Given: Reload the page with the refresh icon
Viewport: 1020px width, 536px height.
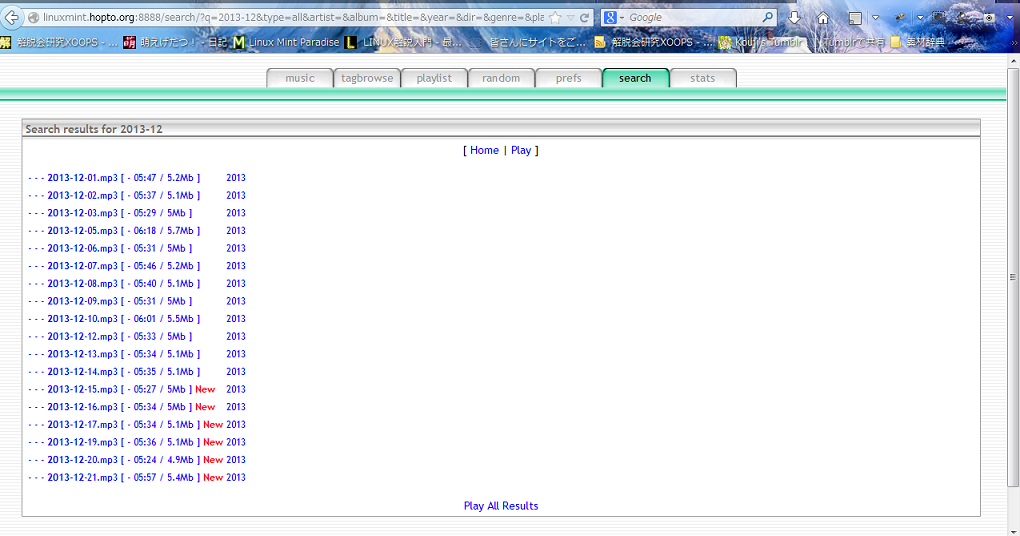Looking at the screenshot, I should [584, 18].
